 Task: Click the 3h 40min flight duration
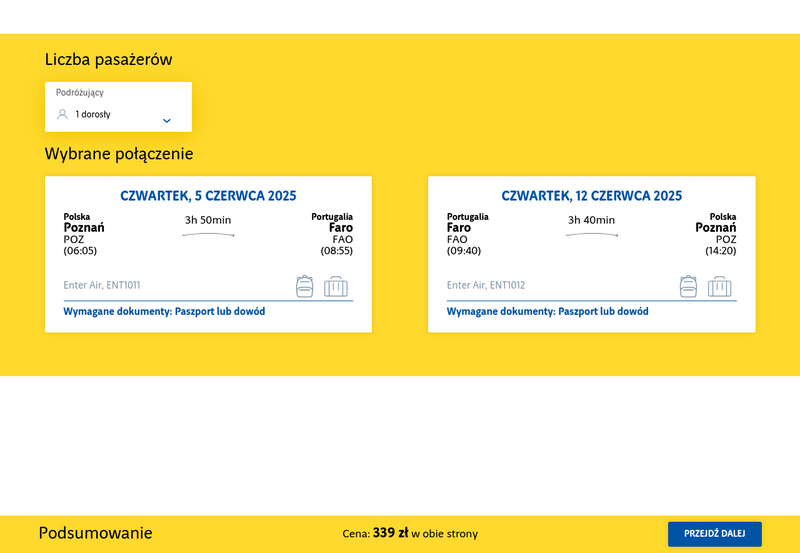[591, 220]
